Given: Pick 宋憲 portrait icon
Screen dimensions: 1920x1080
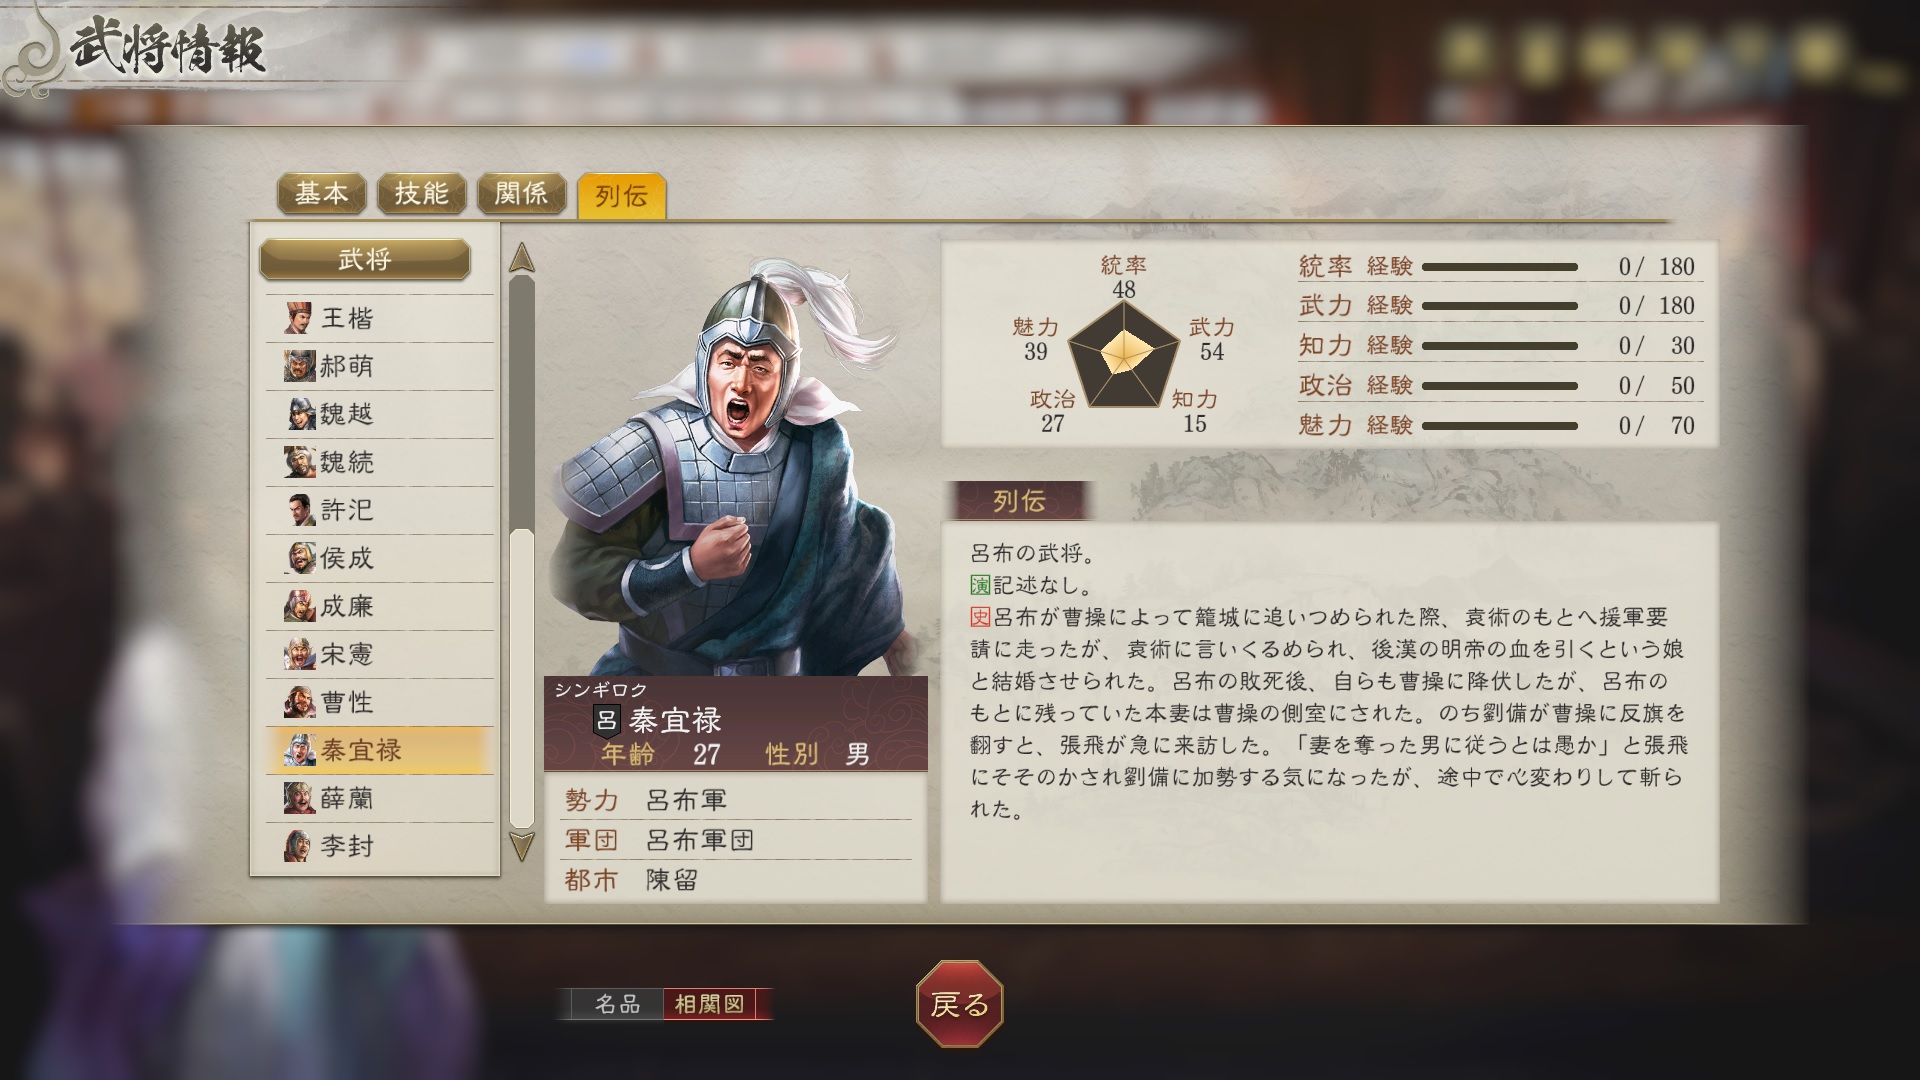Looking at the screenshot, I should 298,654.
